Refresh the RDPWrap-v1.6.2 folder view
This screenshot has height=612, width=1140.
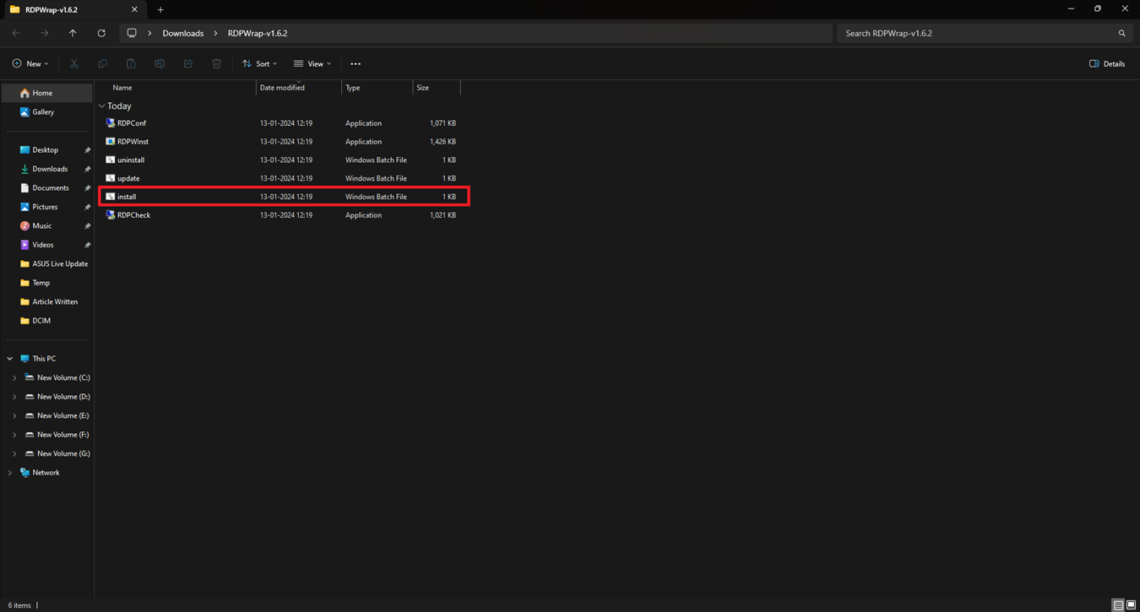[101, 32]
